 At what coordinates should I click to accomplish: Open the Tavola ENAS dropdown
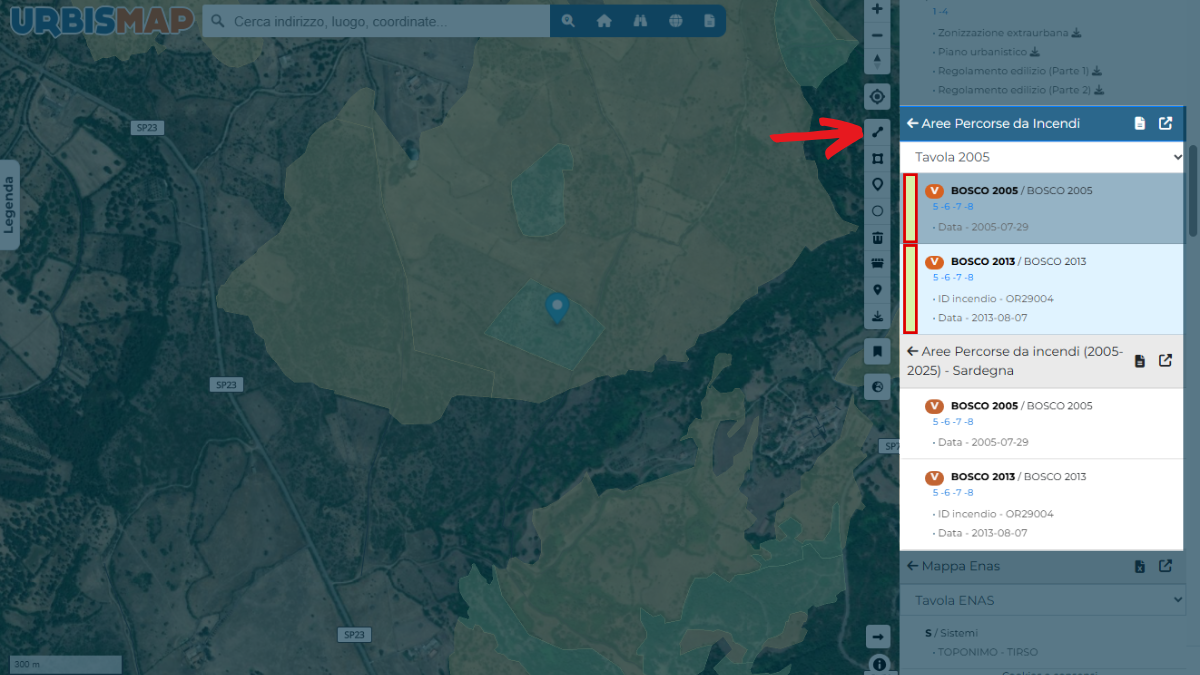[1042, 600]
